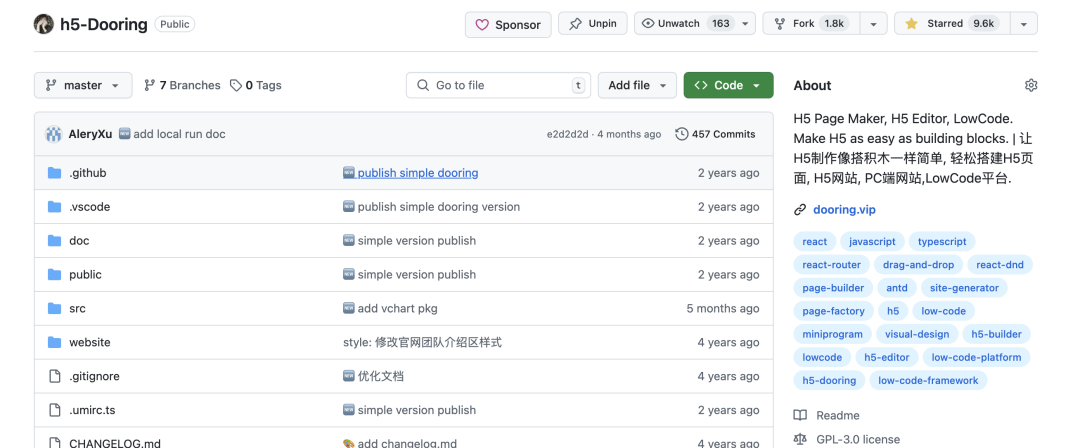Select the react-dnd topic tag
Screen dimensions: 1080x448
(x=1000, y=265)
